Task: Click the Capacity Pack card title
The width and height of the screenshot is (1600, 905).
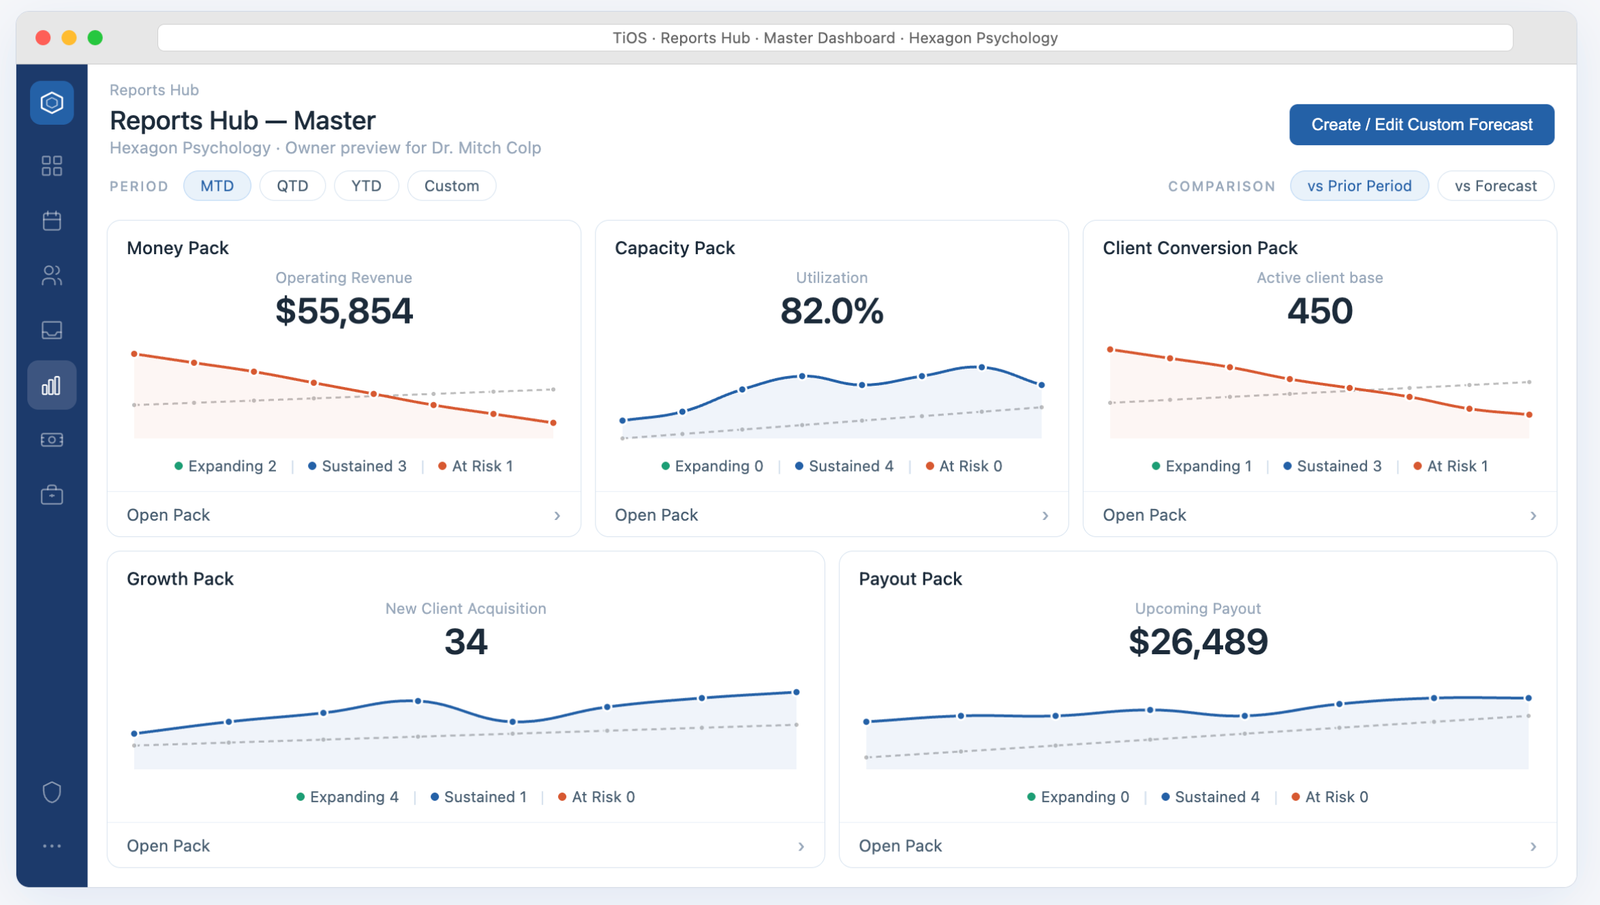Action: [675, 248]
